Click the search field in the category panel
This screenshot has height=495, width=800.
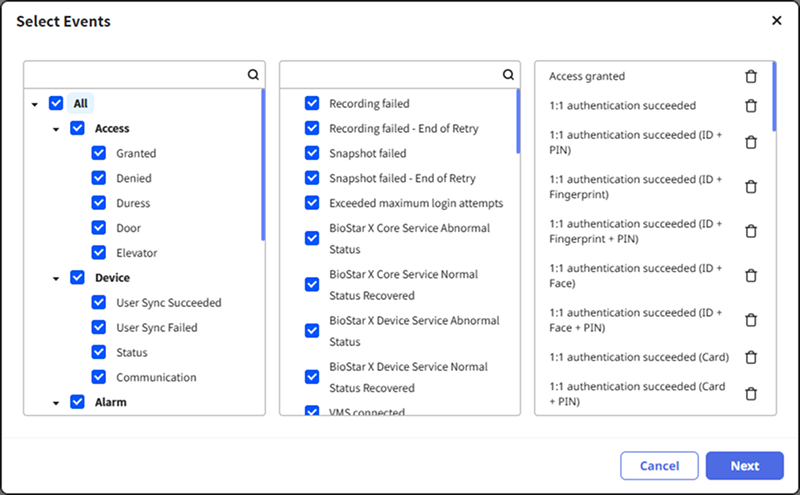pos(134,74)
